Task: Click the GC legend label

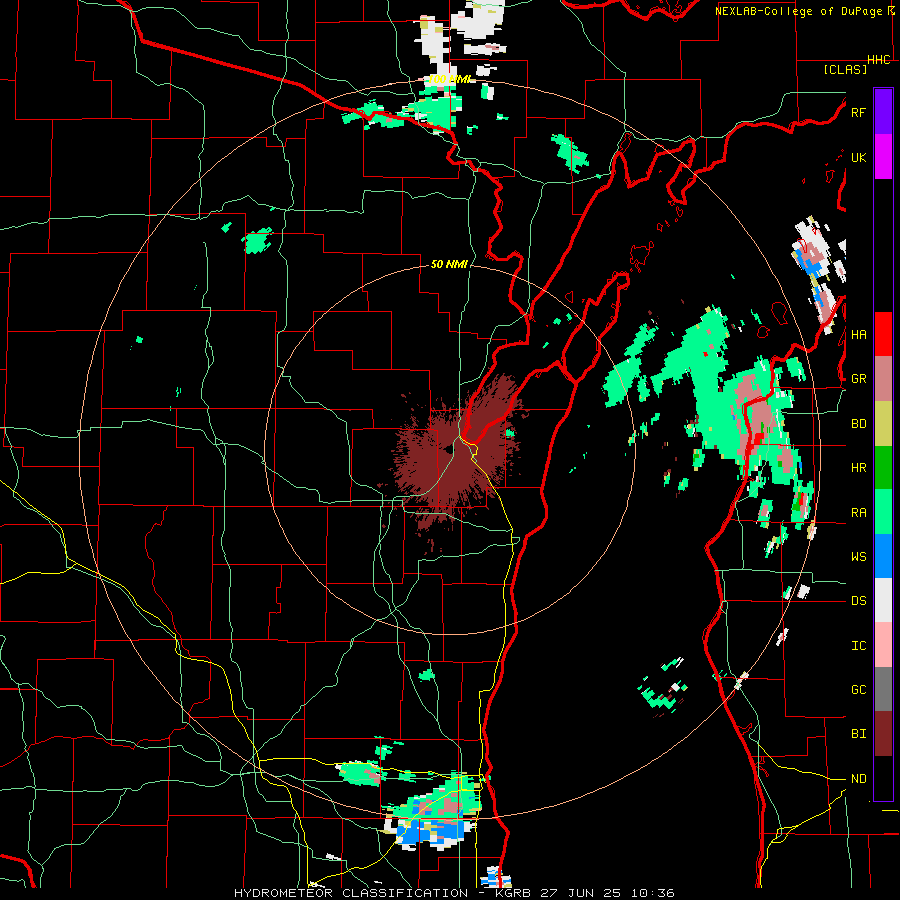Action: coord(858,690)
